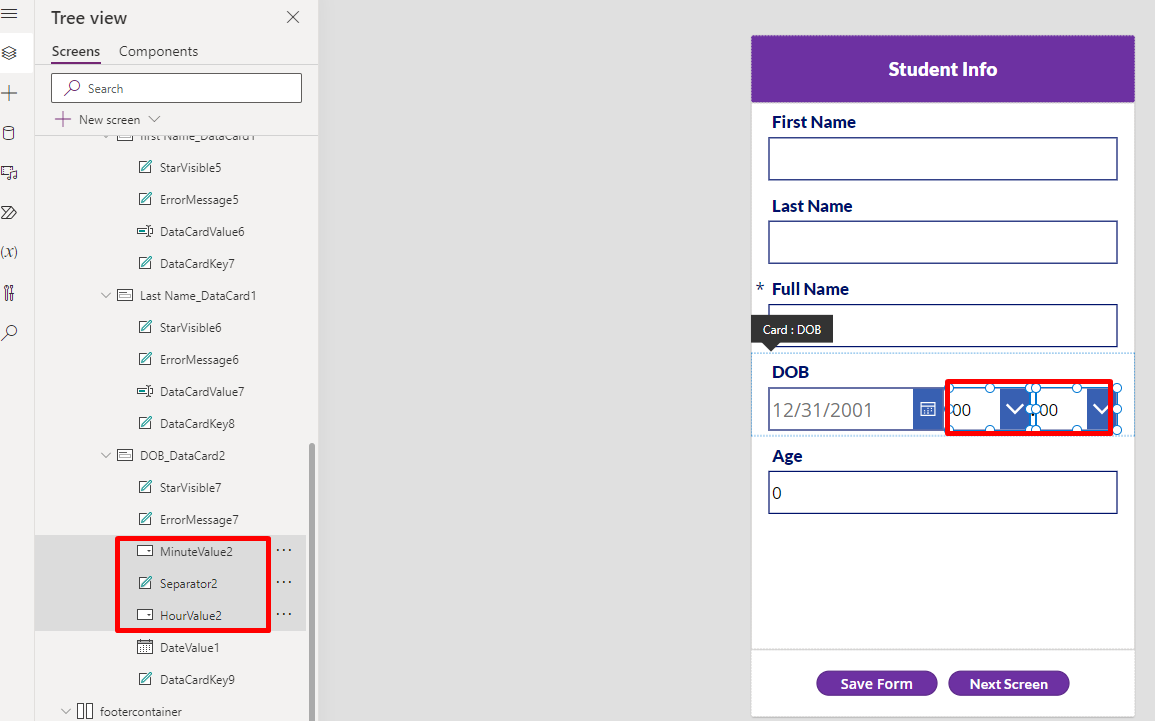Image resolution: width=1155 pixels, height=721 pixels.
Task: Open the Data cylinder icon in sidebar
Action: tap(10, 133)
